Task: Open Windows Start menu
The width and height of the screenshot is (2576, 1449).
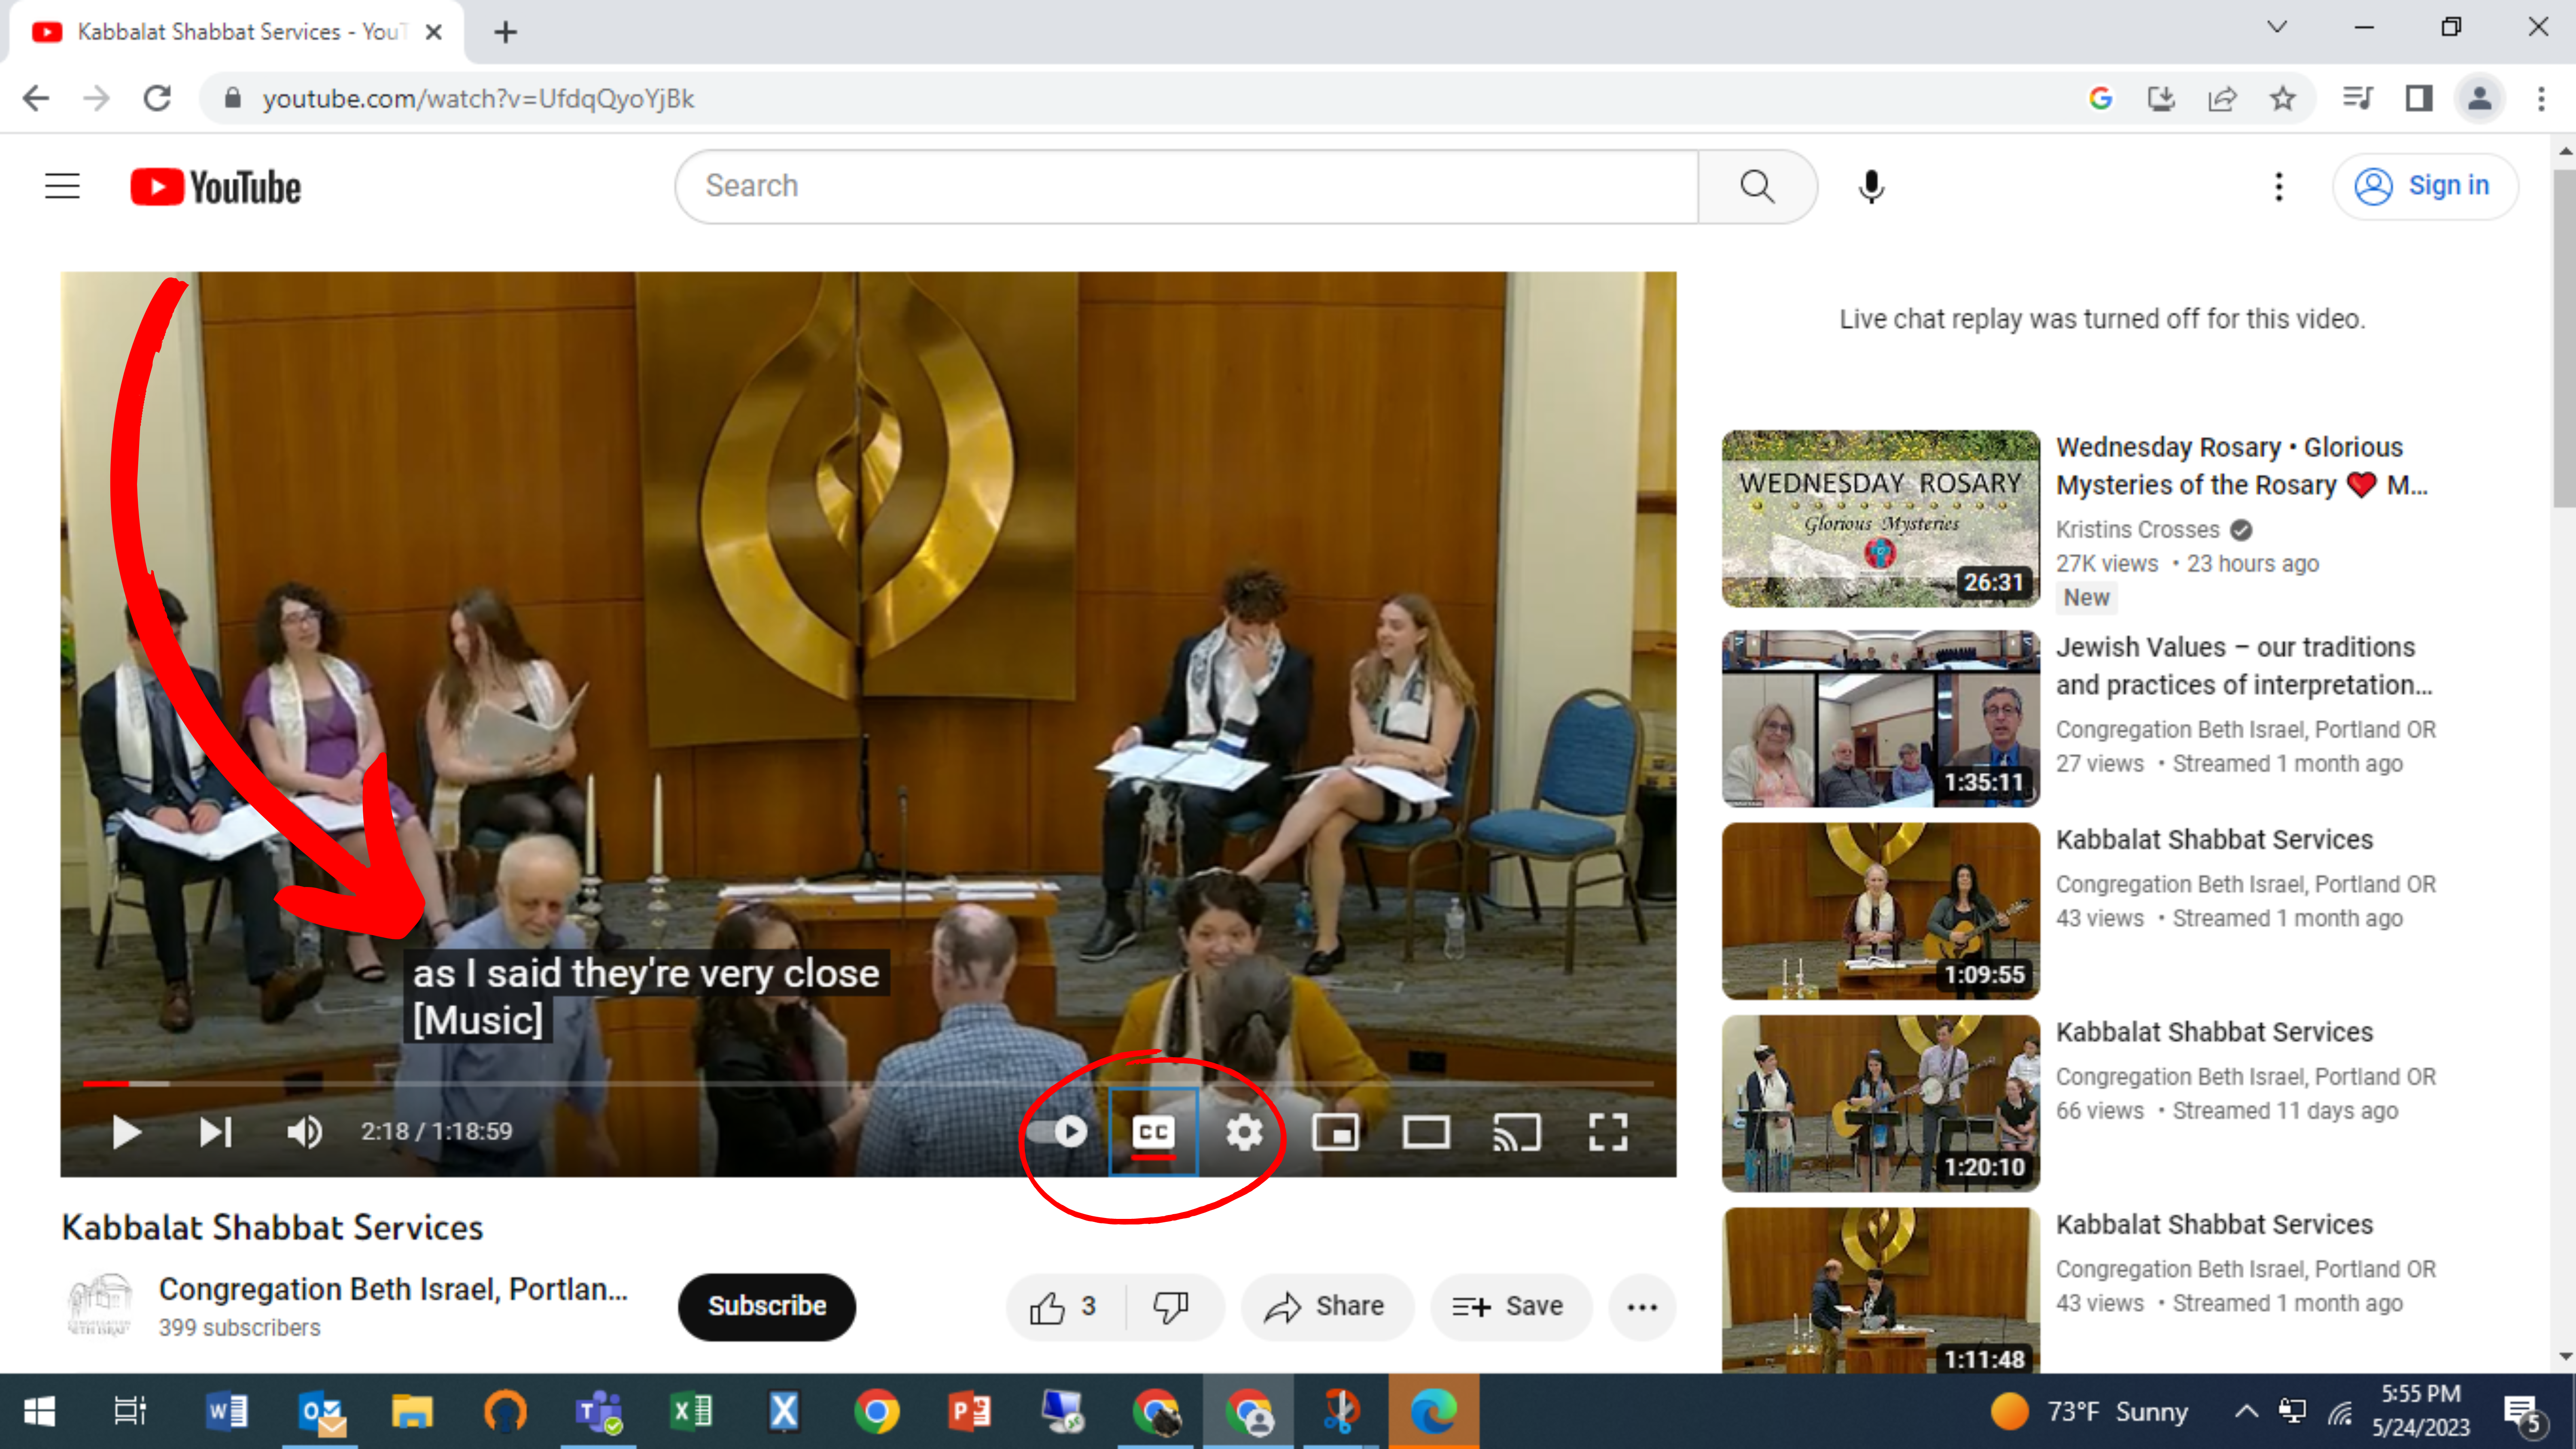Action: (x=40, y=1411)
